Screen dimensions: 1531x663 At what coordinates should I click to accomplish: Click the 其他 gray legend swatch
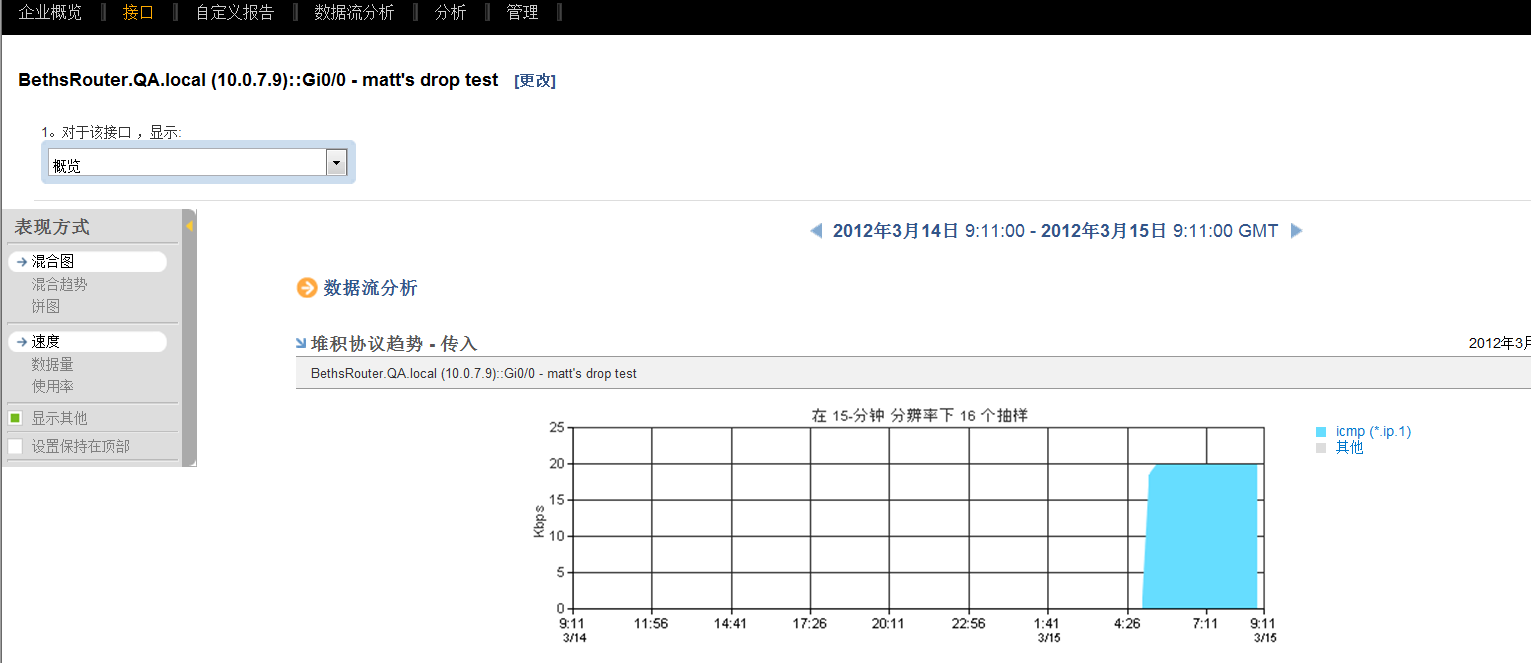(1321, 448)
